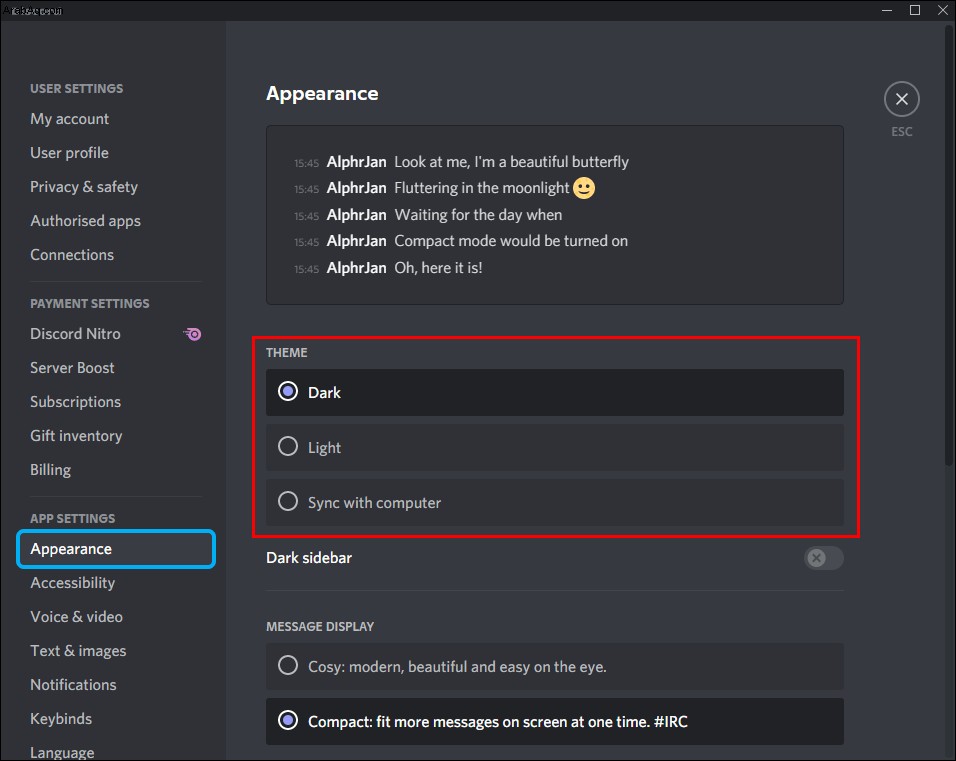The height and width of the screenshot is (761, 956).
Task: Click the 'Fluttering in the moonlight' message text
Action: [481, 188]
